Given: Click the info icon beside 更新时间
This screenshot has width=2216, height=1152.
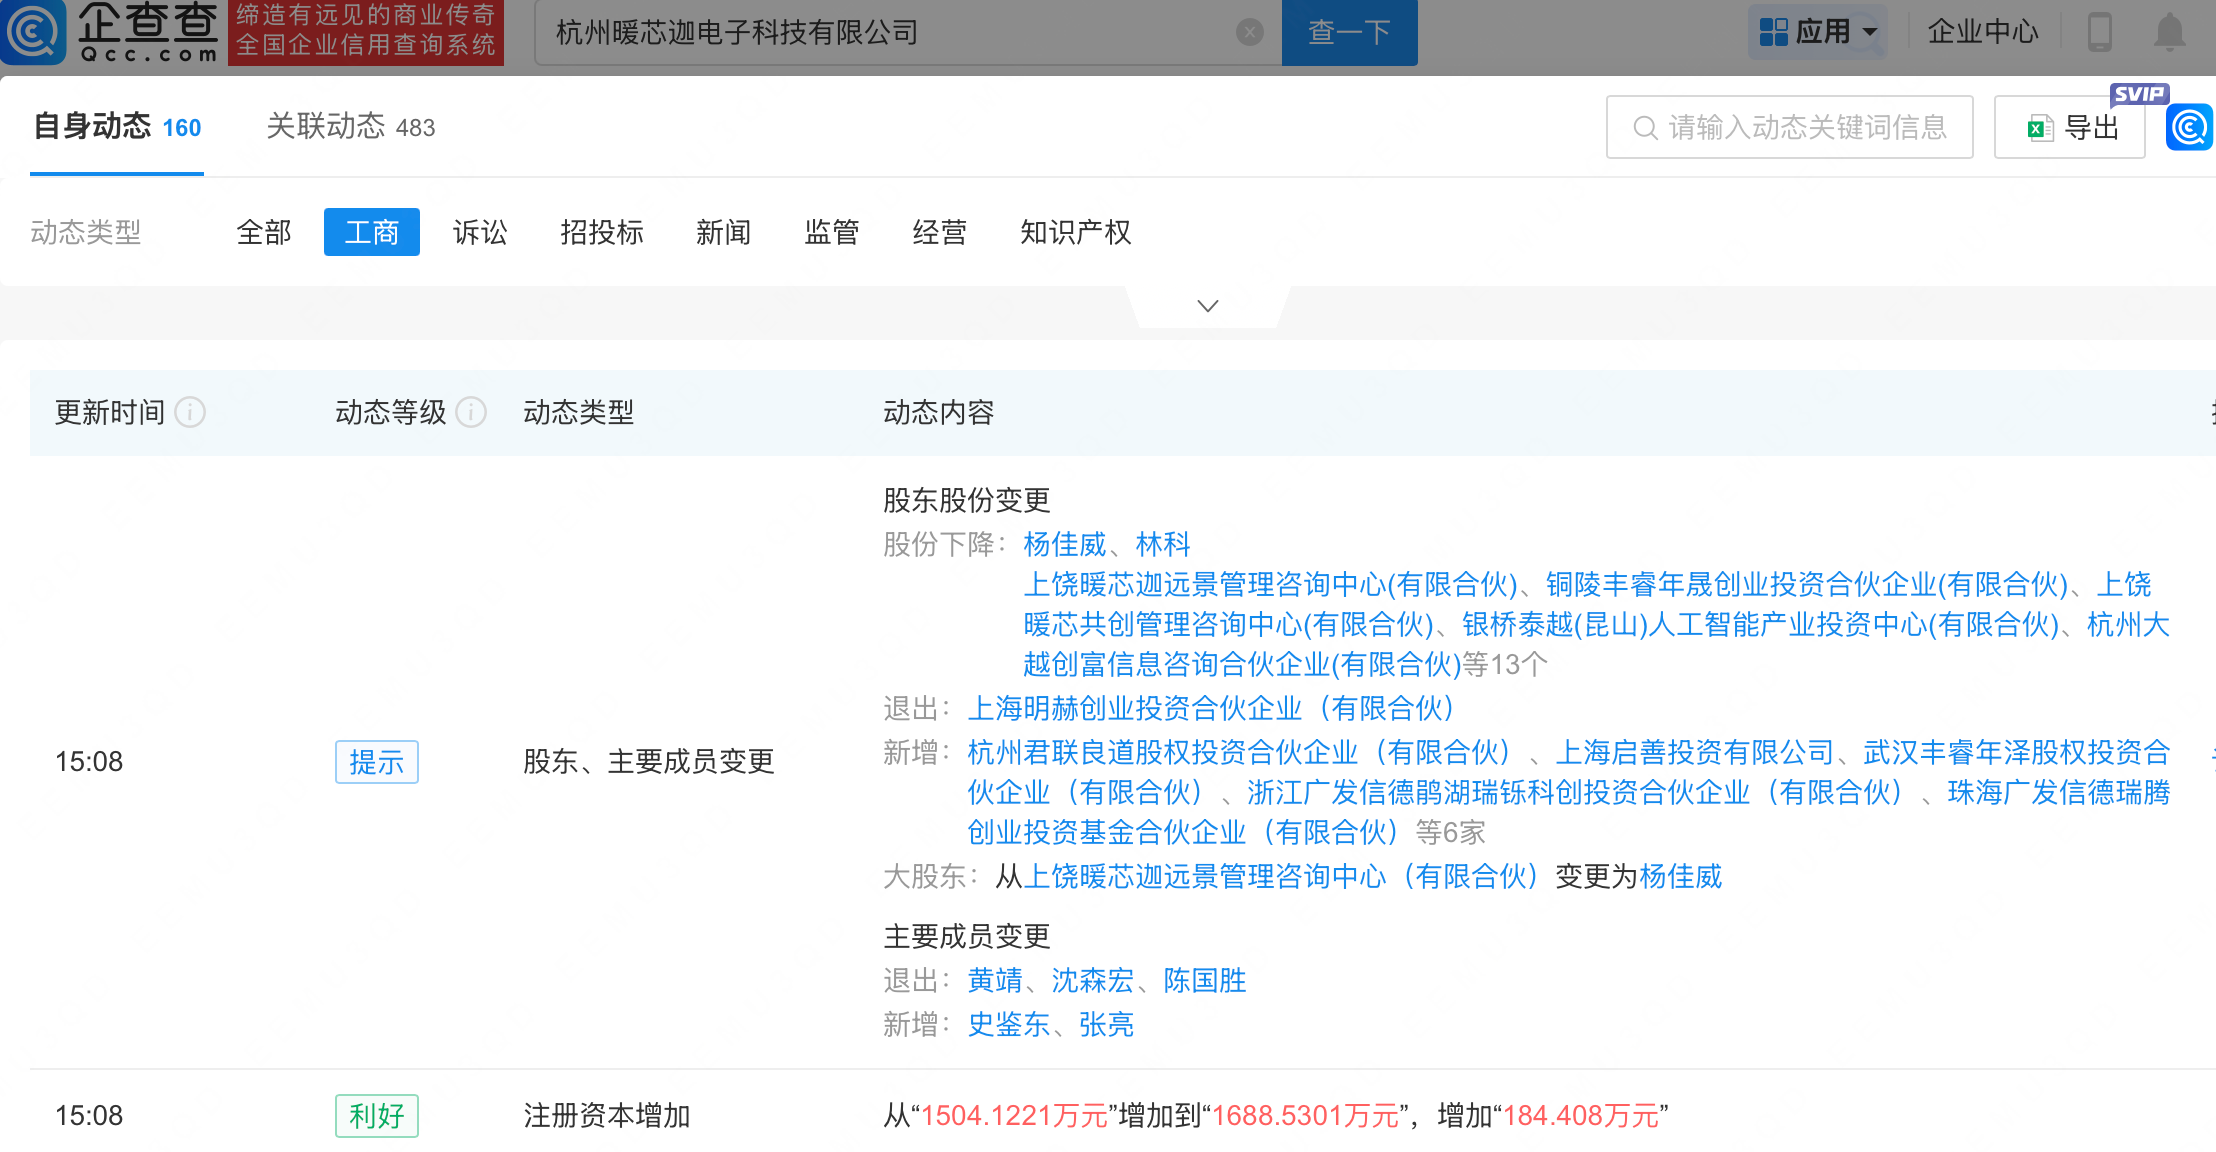Looking at the screenshot, I should point(190,412).
